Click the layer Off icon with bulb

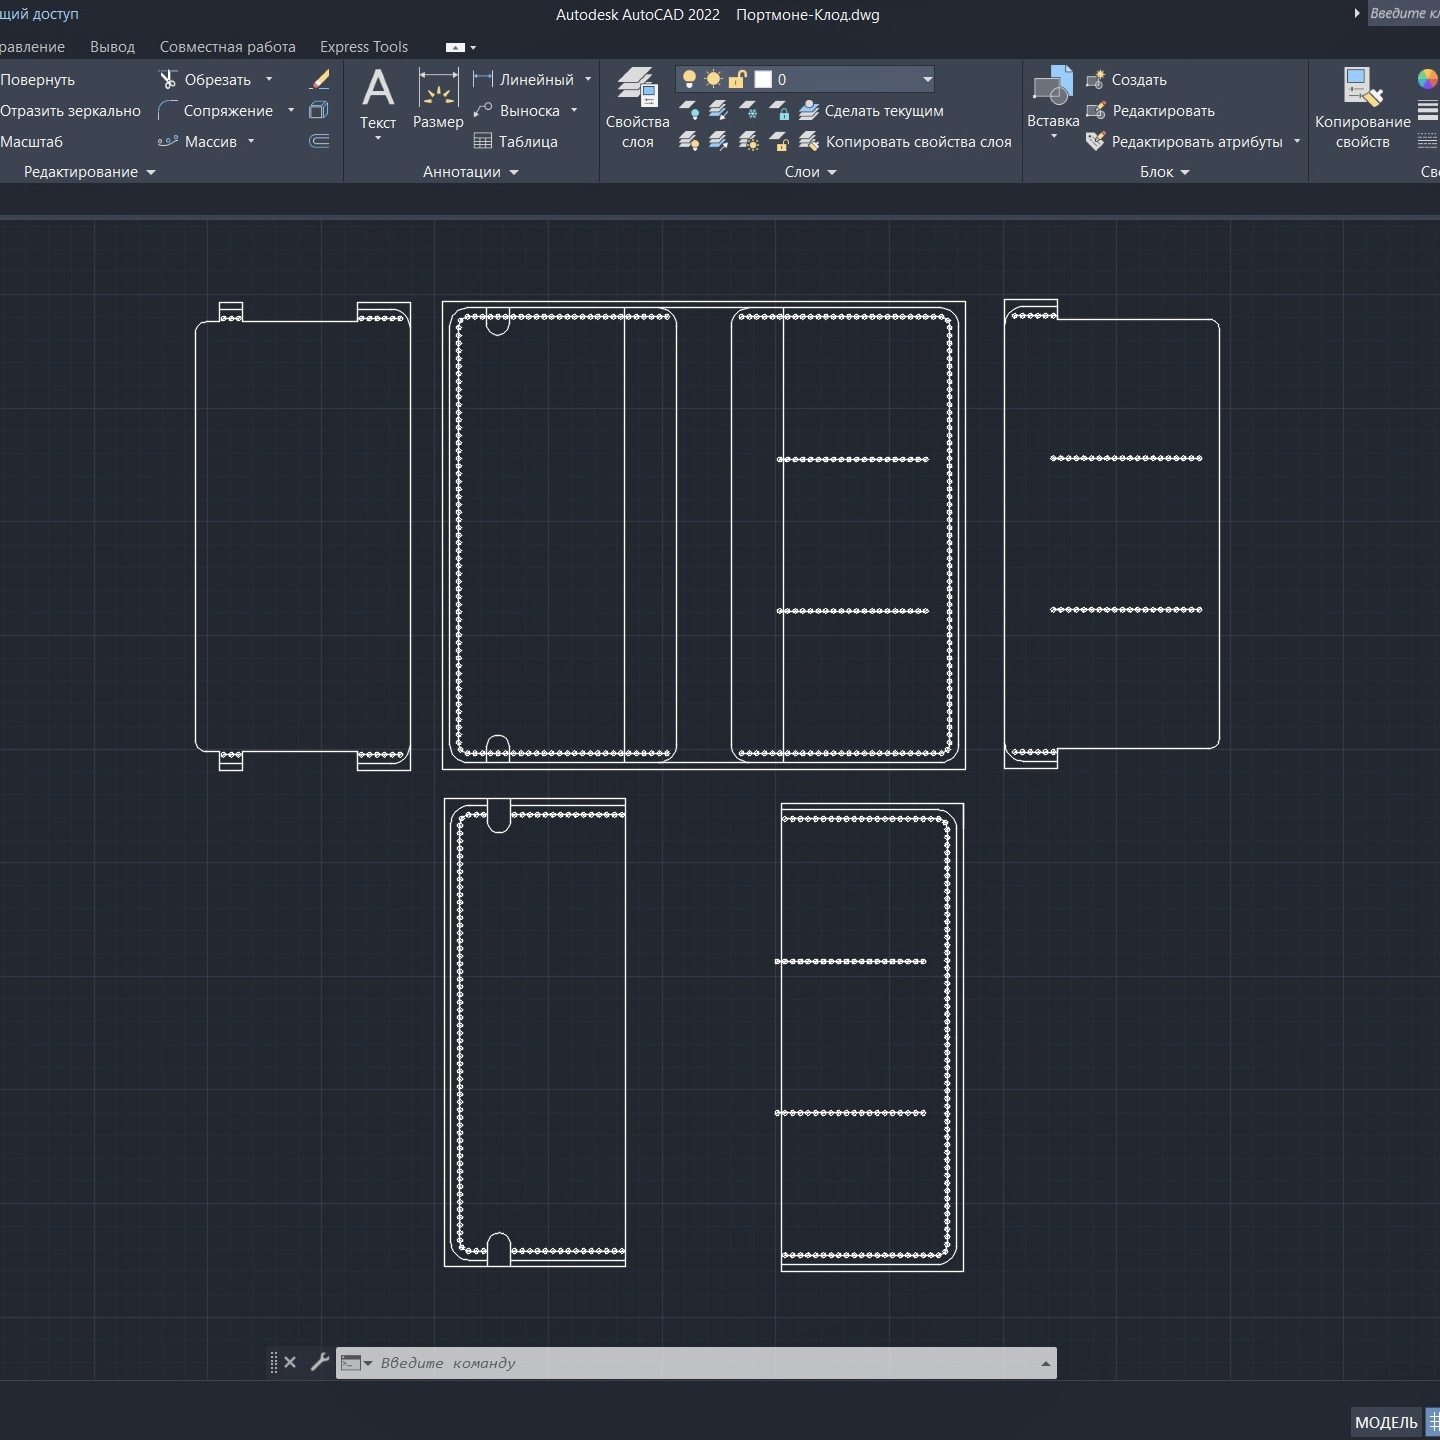point(689,110)
